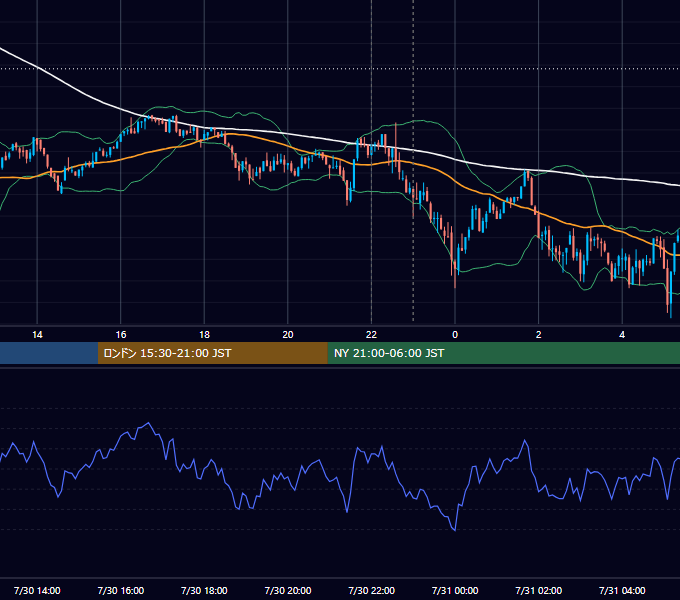
Task: Click the blue session band before London
Action: point(49,353)
